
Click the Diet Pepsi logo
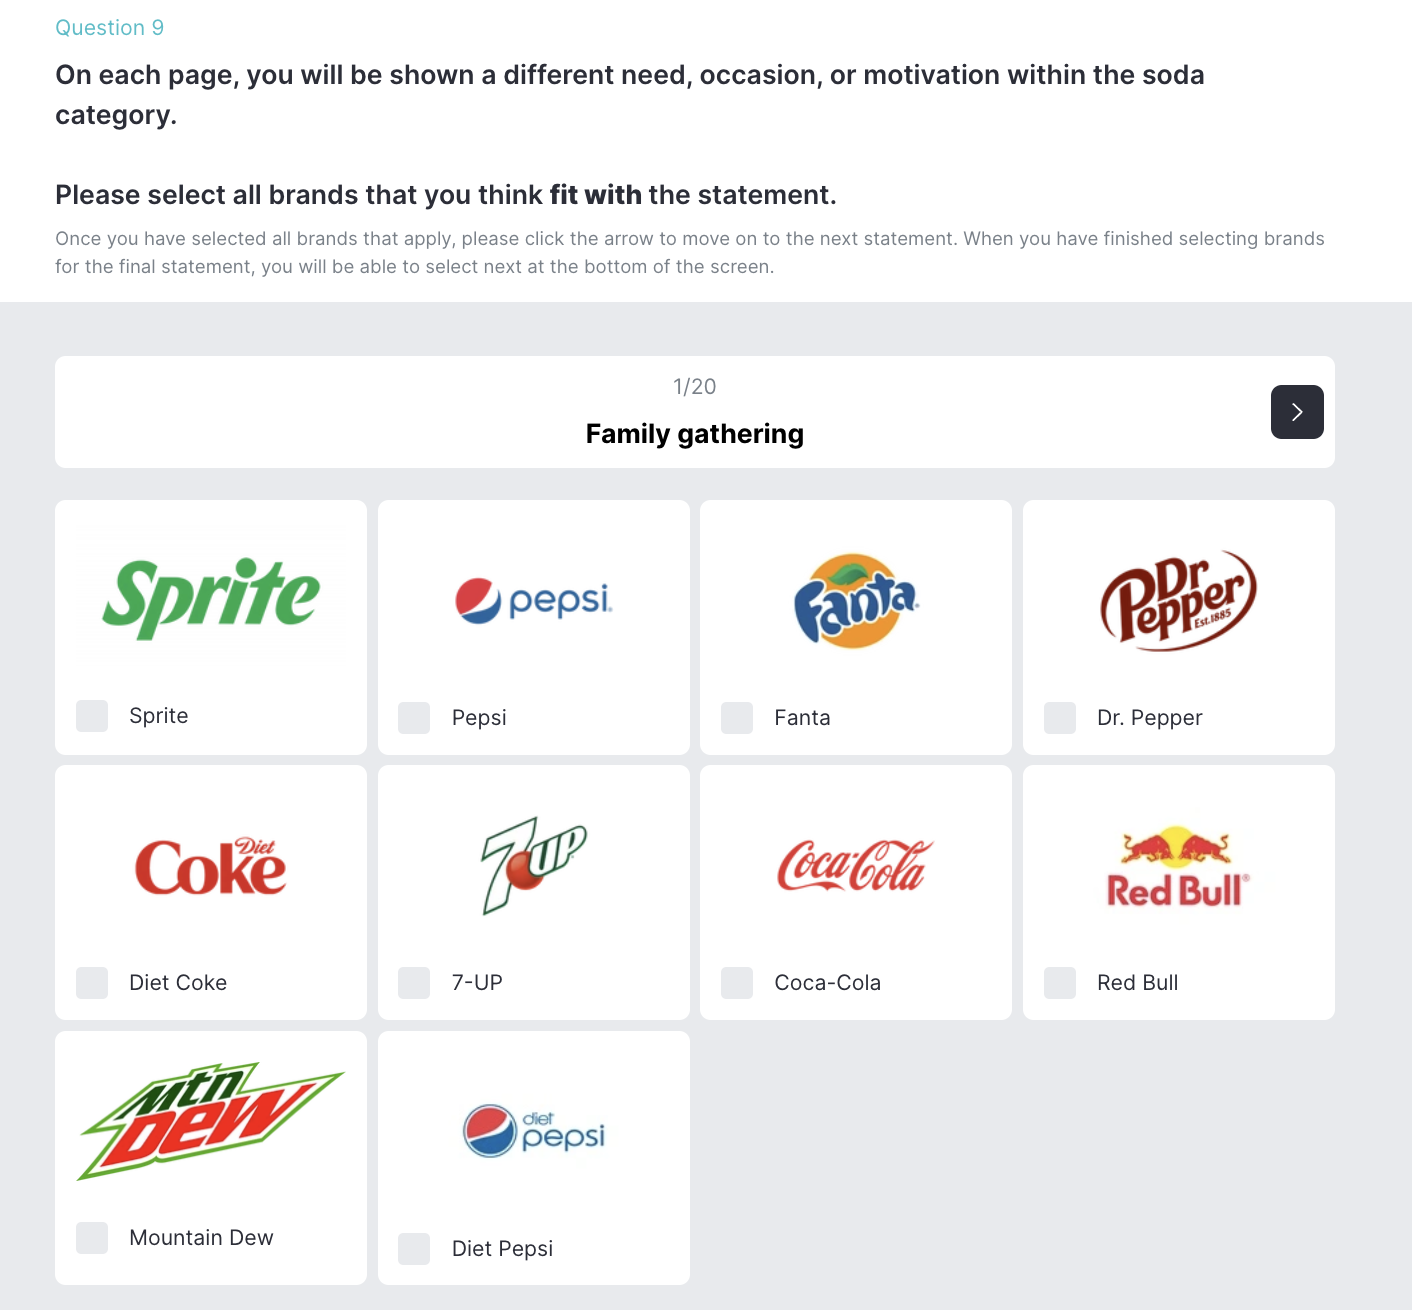click(534, 1131)
